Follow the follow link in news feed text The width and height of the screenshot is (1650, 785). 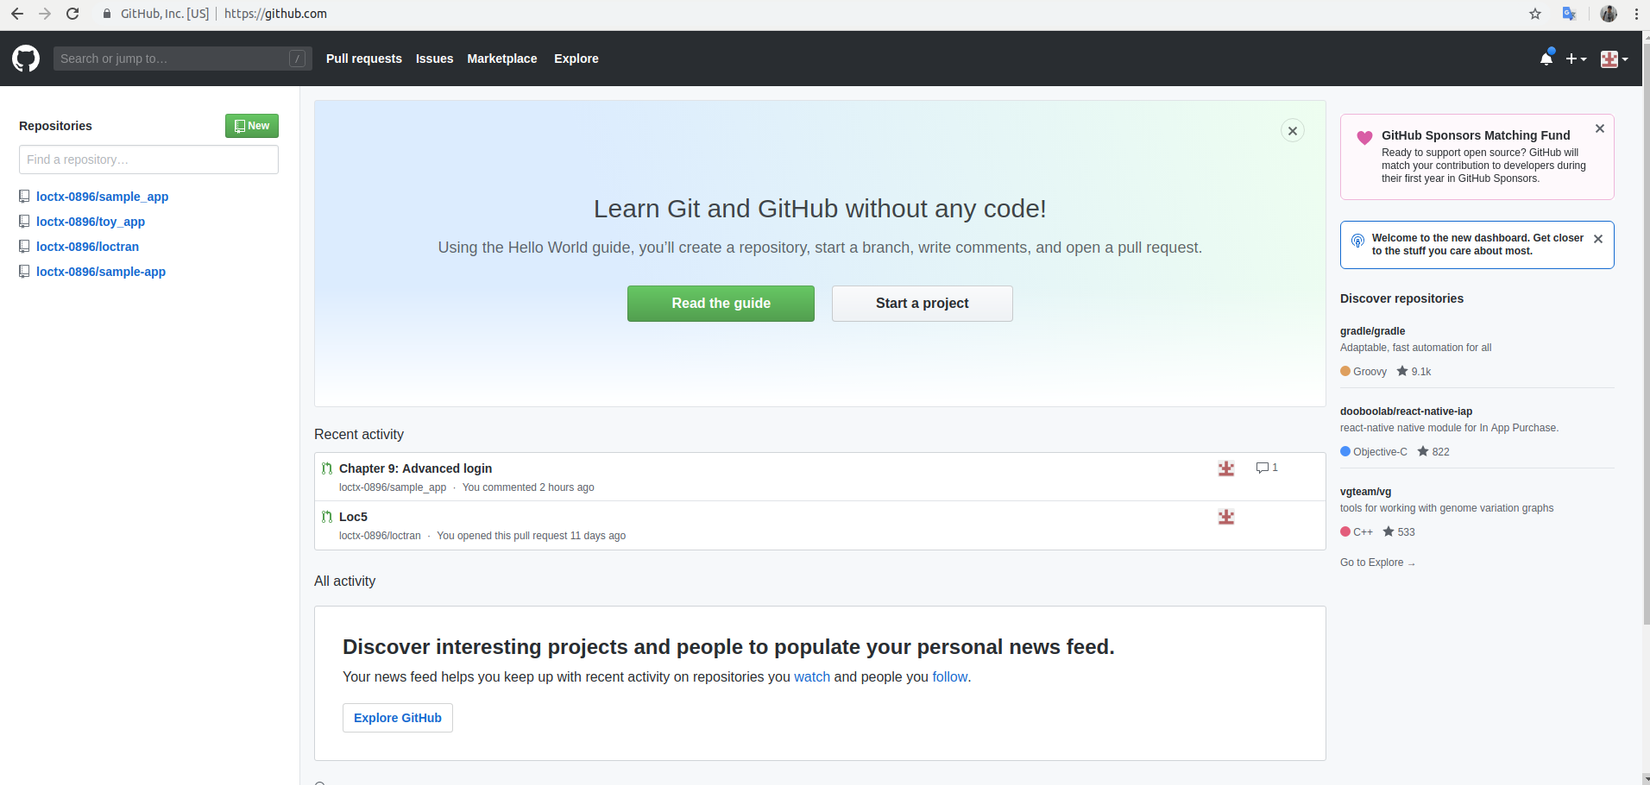pyautogui.click(x=950, y=677)
